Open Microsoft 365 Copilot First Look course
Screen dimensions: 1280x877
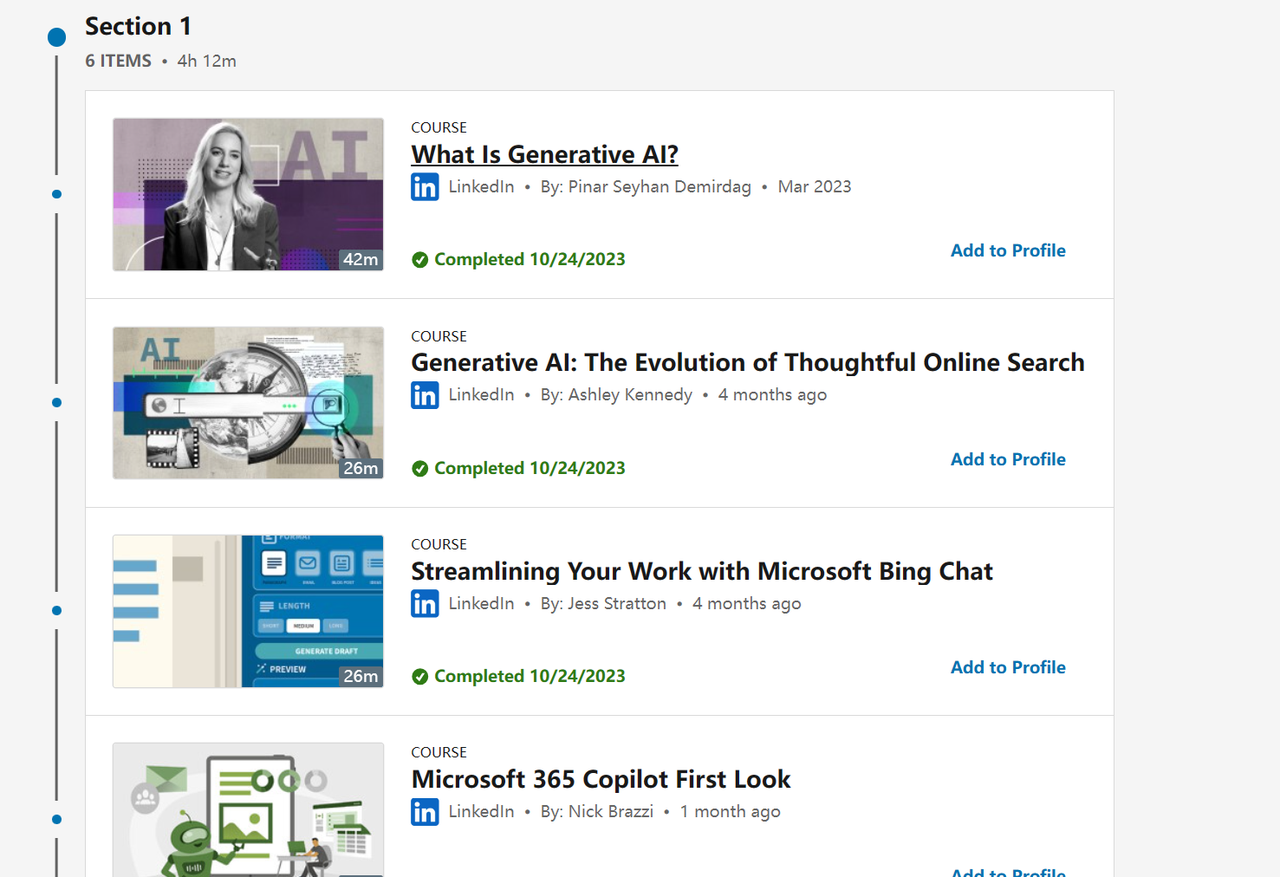(601, 779)
